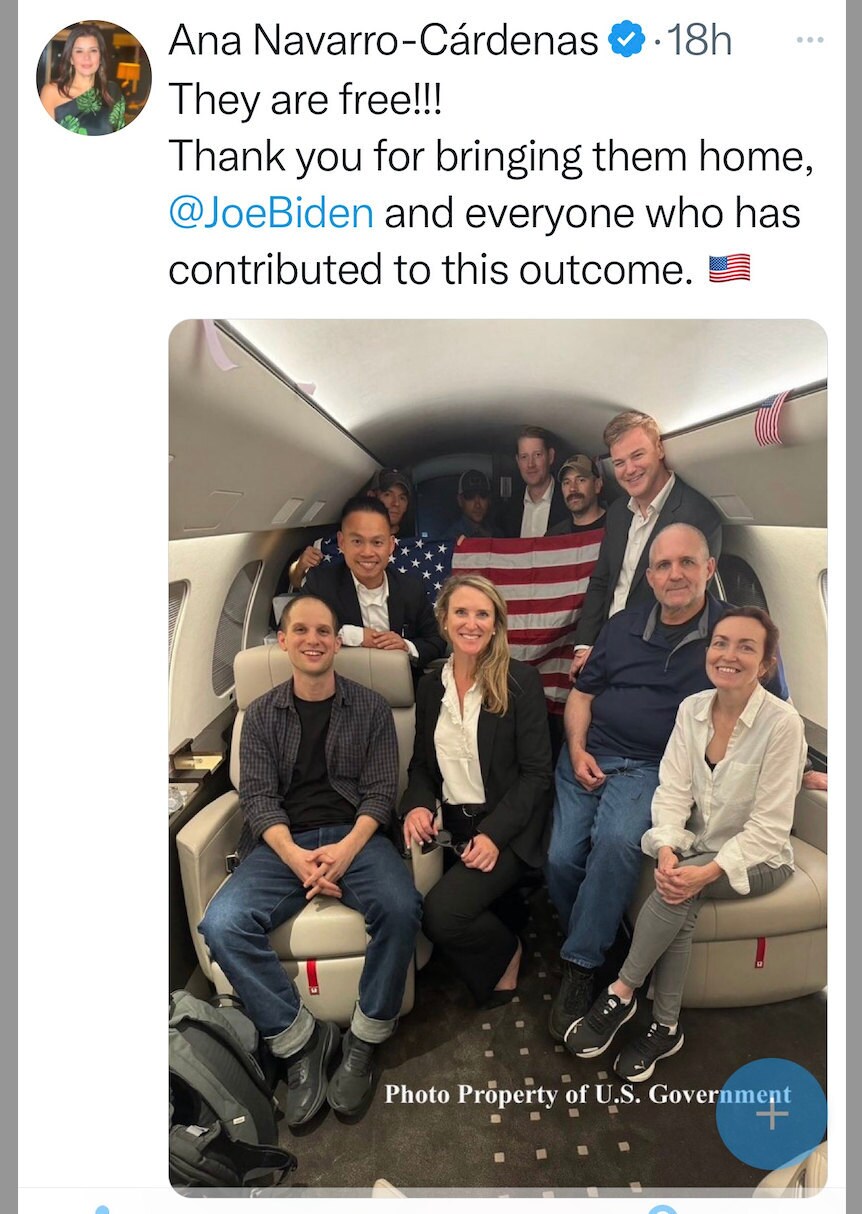Click the "Thank you for bringing them home," line
The height and width of the screenshot is (1214, 862).
[x=490, y=157]
